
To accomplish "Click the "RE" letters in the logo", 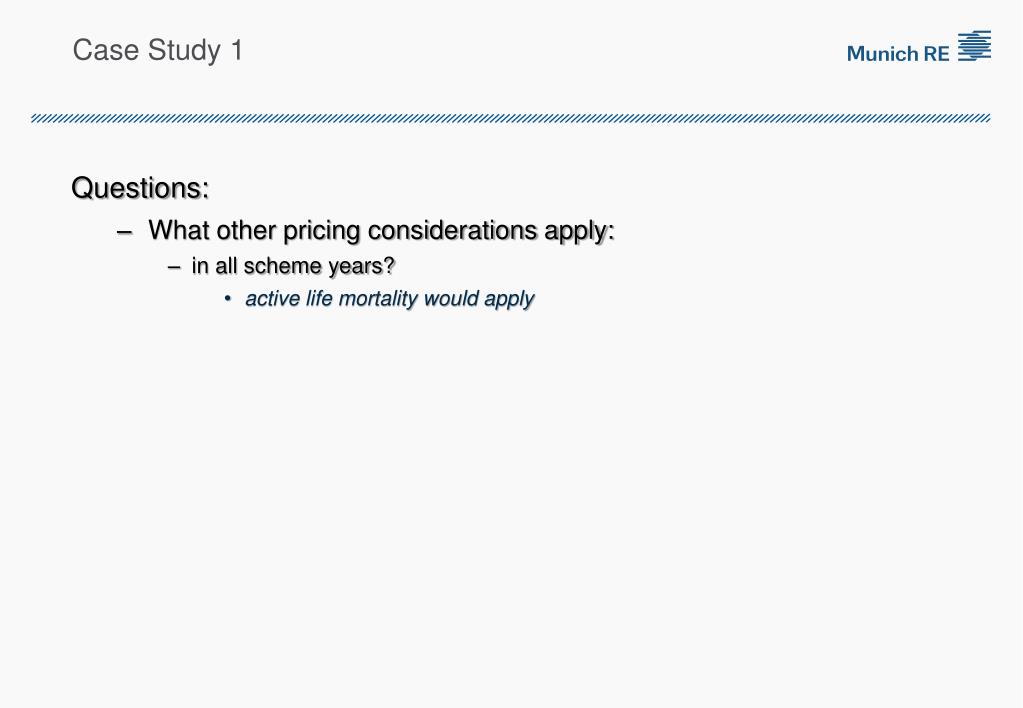I will [x=937, y=54].
